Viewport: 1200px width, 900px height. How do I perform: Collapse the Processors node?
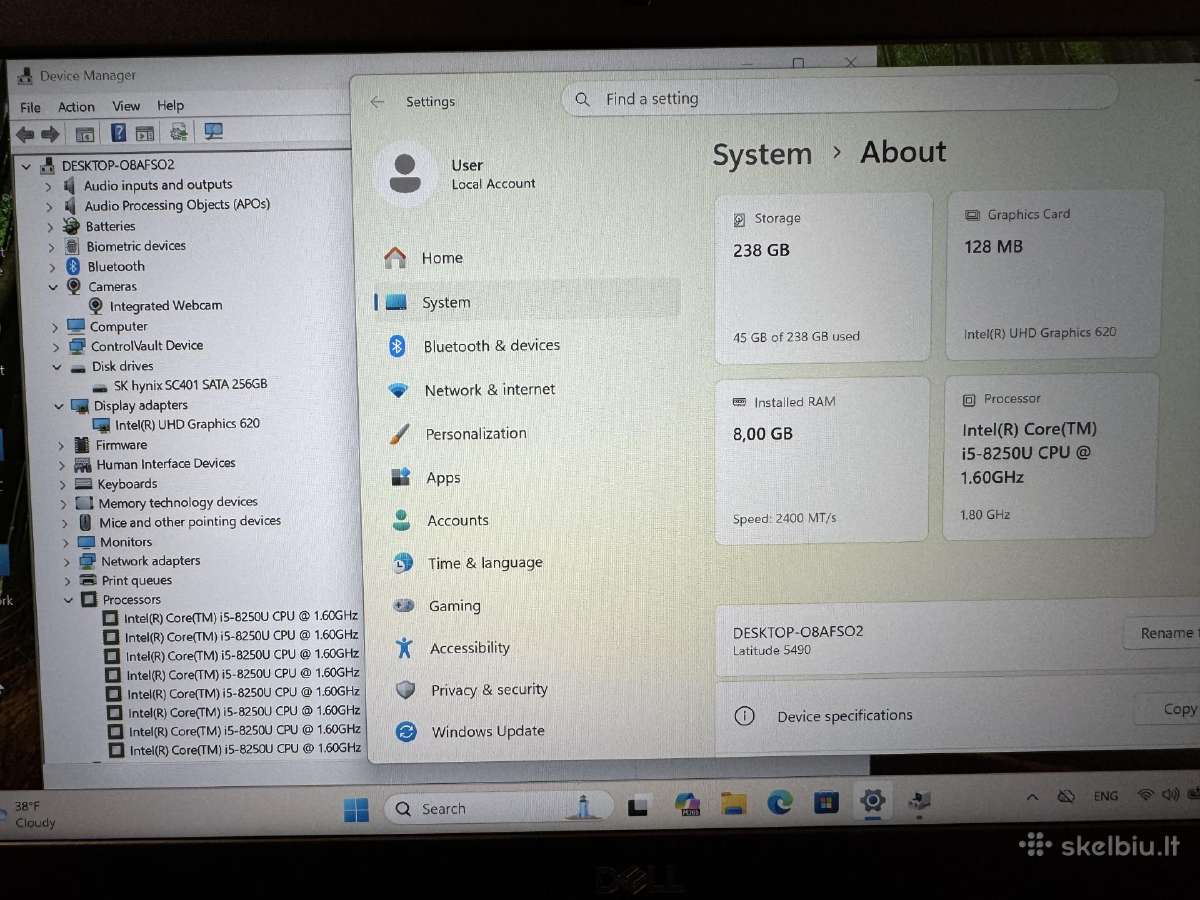pos(68,601)
